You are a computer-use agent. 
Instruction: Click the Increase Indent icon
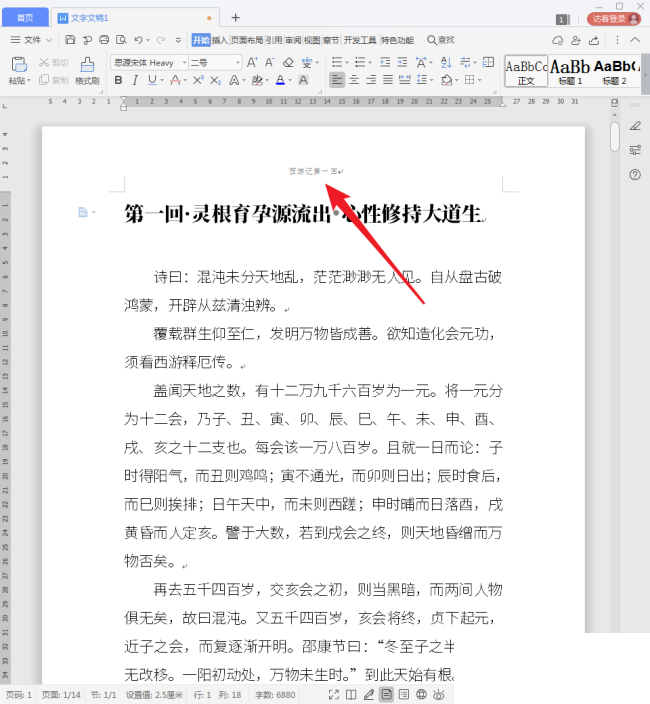[402, 62]
